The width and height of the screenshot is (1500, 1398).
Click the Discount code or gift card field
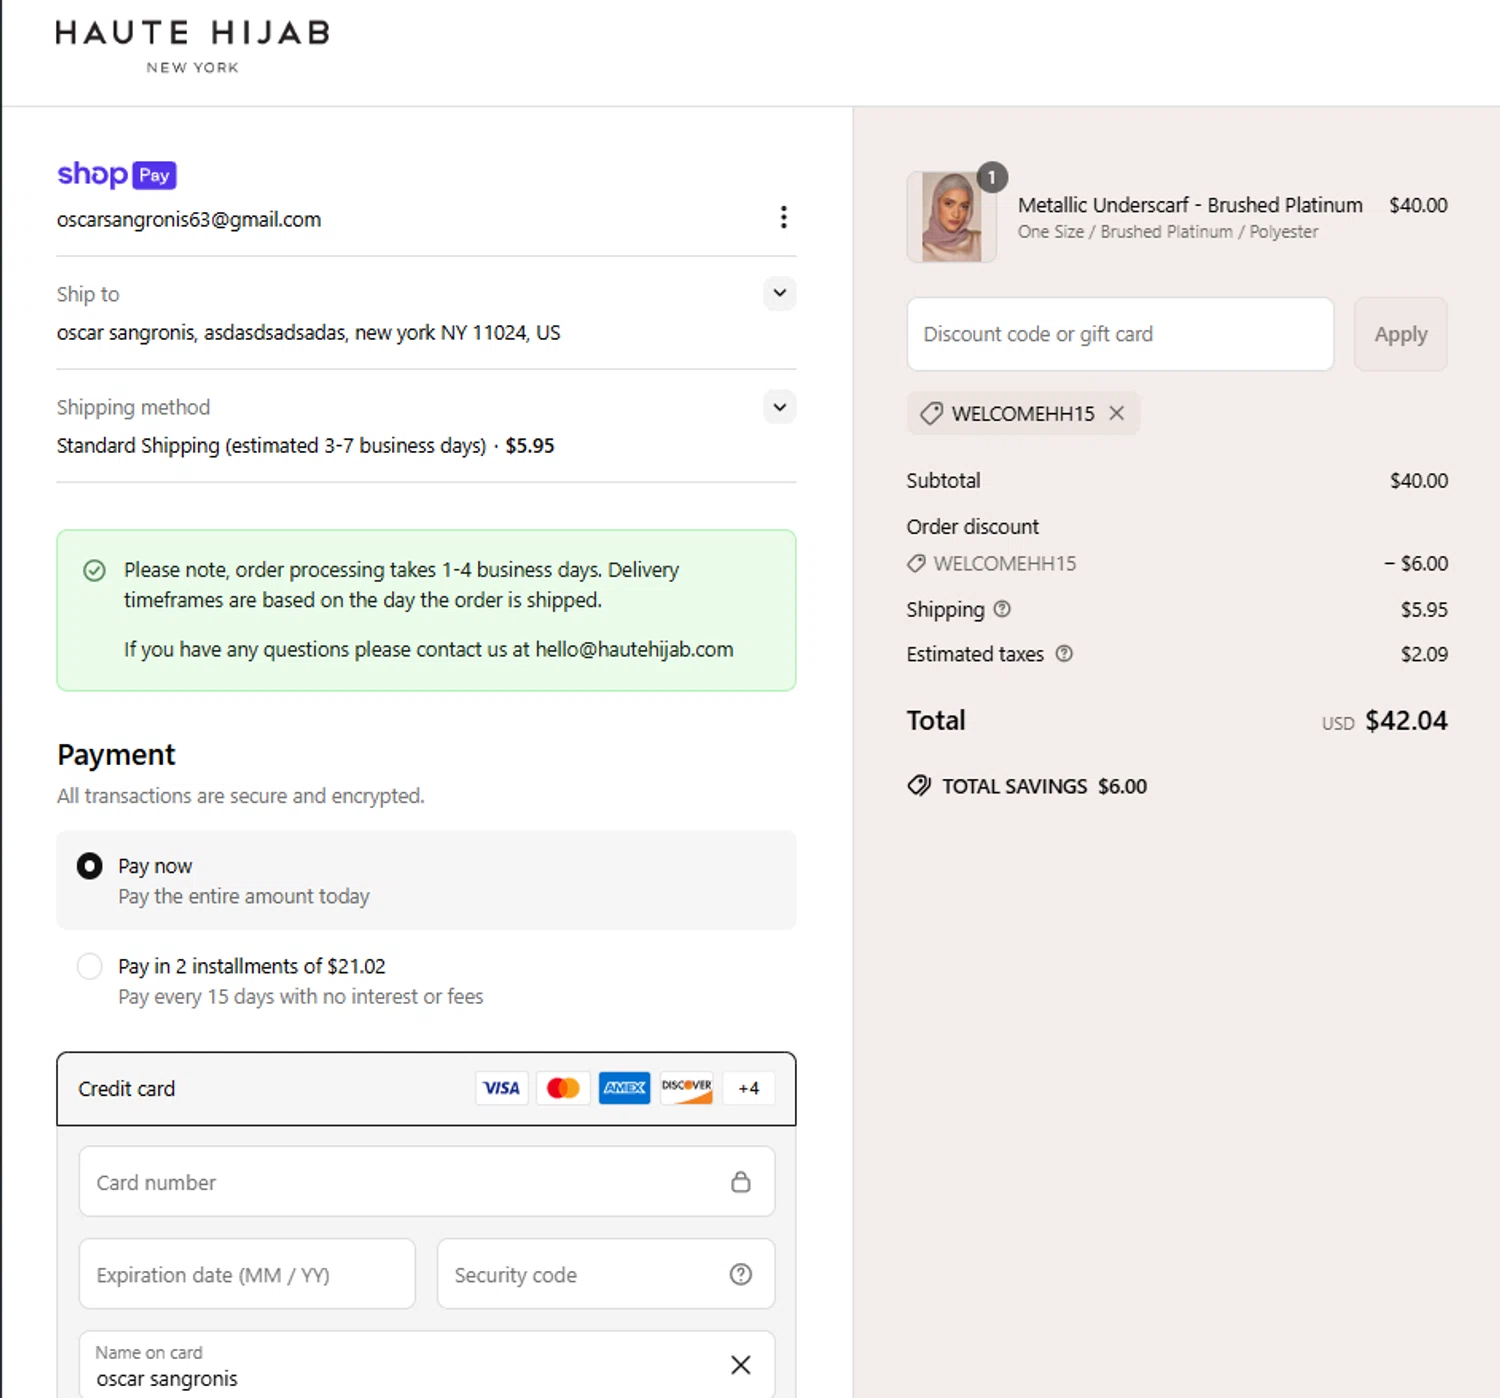point(1120,334)
